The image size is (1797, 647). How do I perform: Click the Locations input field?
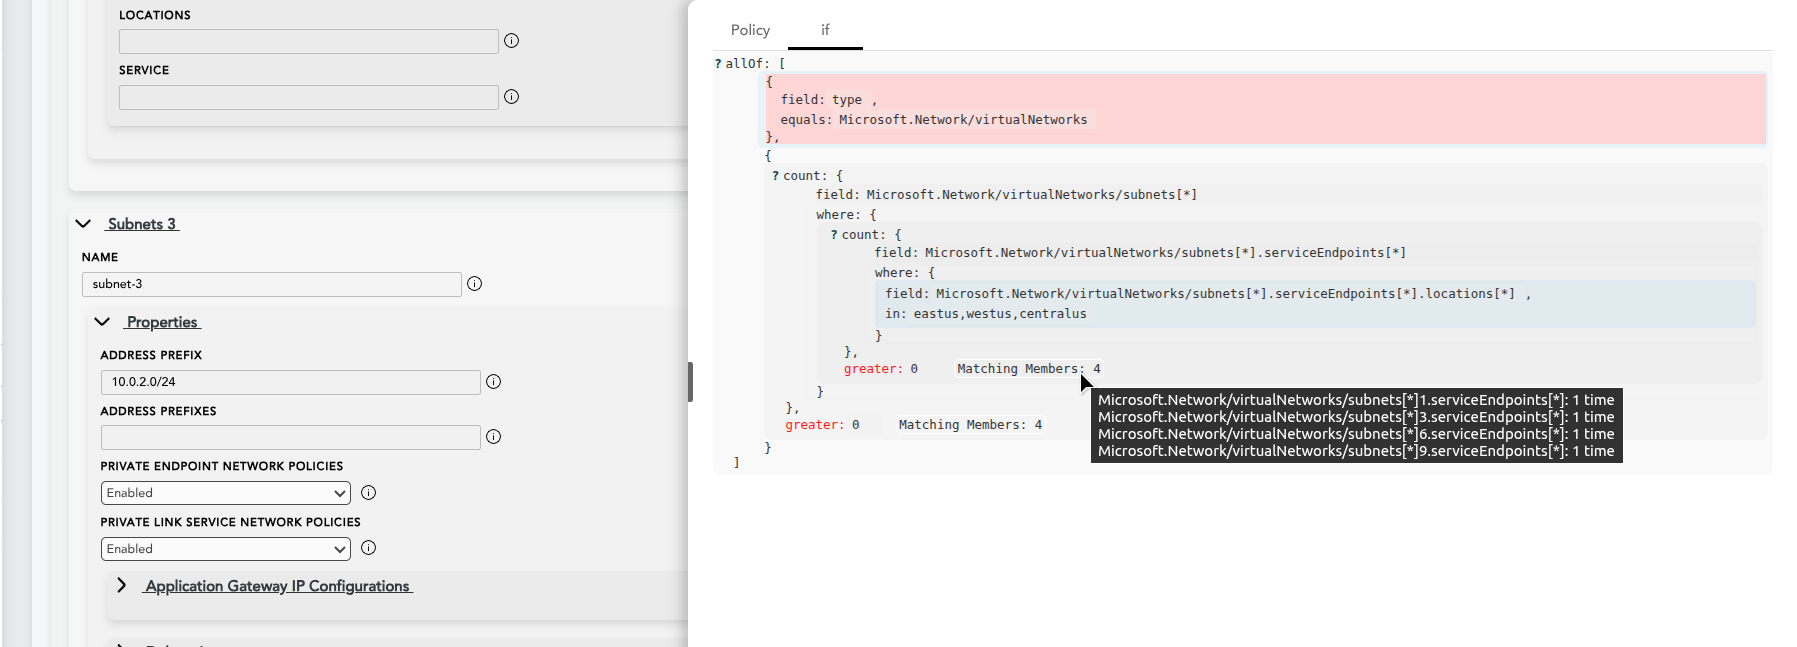(x=308, y=41)
